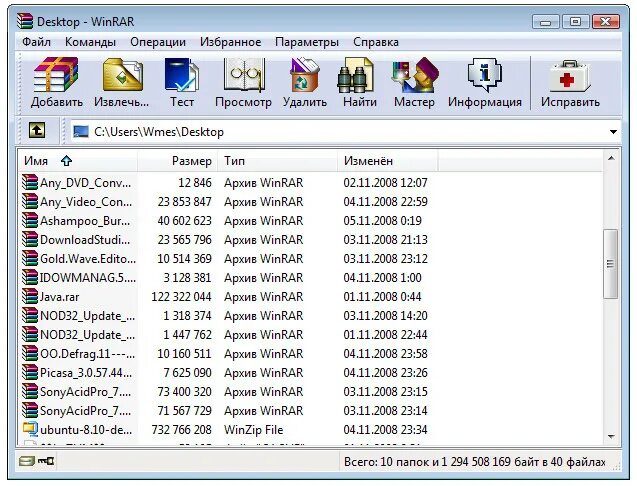Sort the list by the Имя column

click(77, 161)
